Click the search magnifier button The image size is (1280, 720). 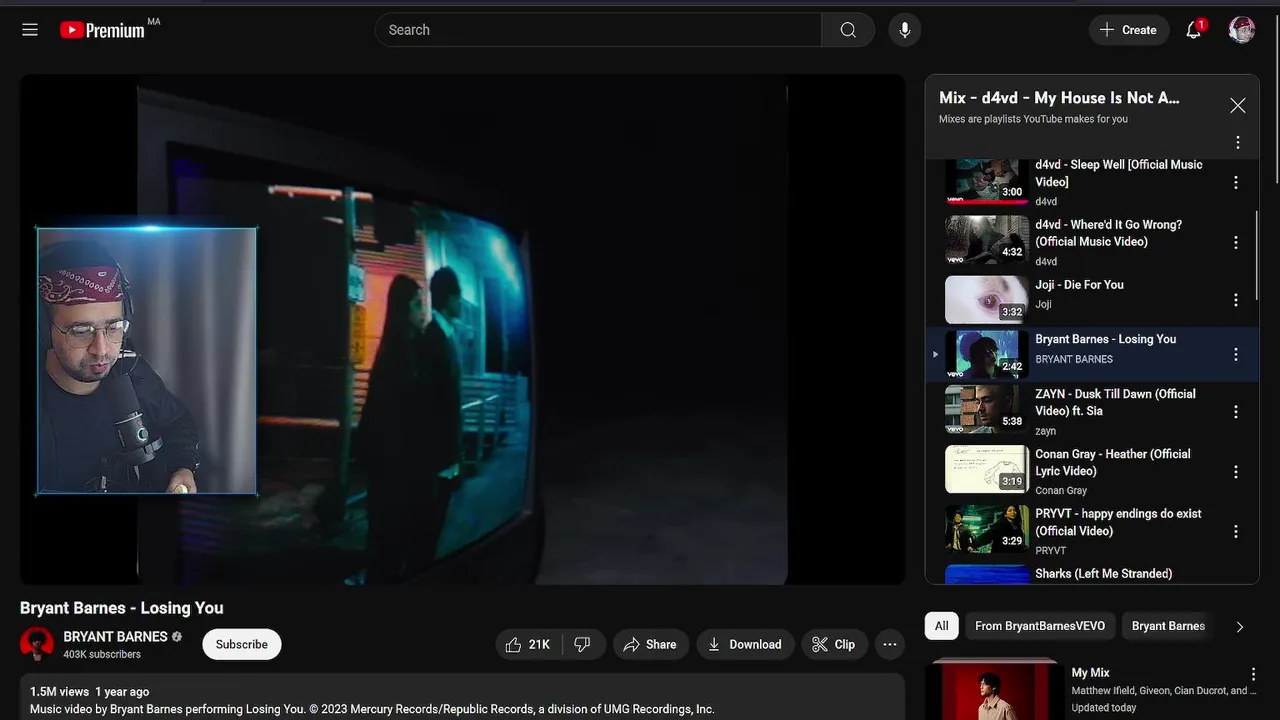(848, 30)
